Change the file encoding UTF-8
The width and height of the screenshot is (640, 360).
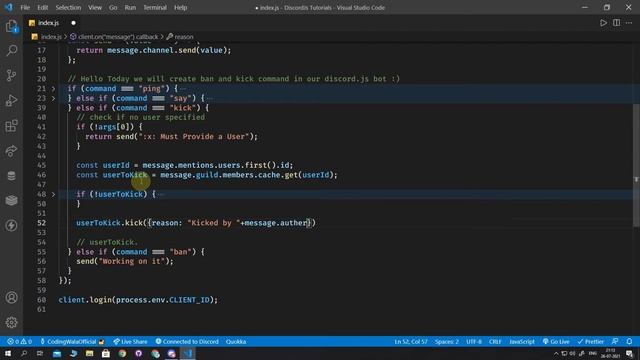[x=474, y=342]
